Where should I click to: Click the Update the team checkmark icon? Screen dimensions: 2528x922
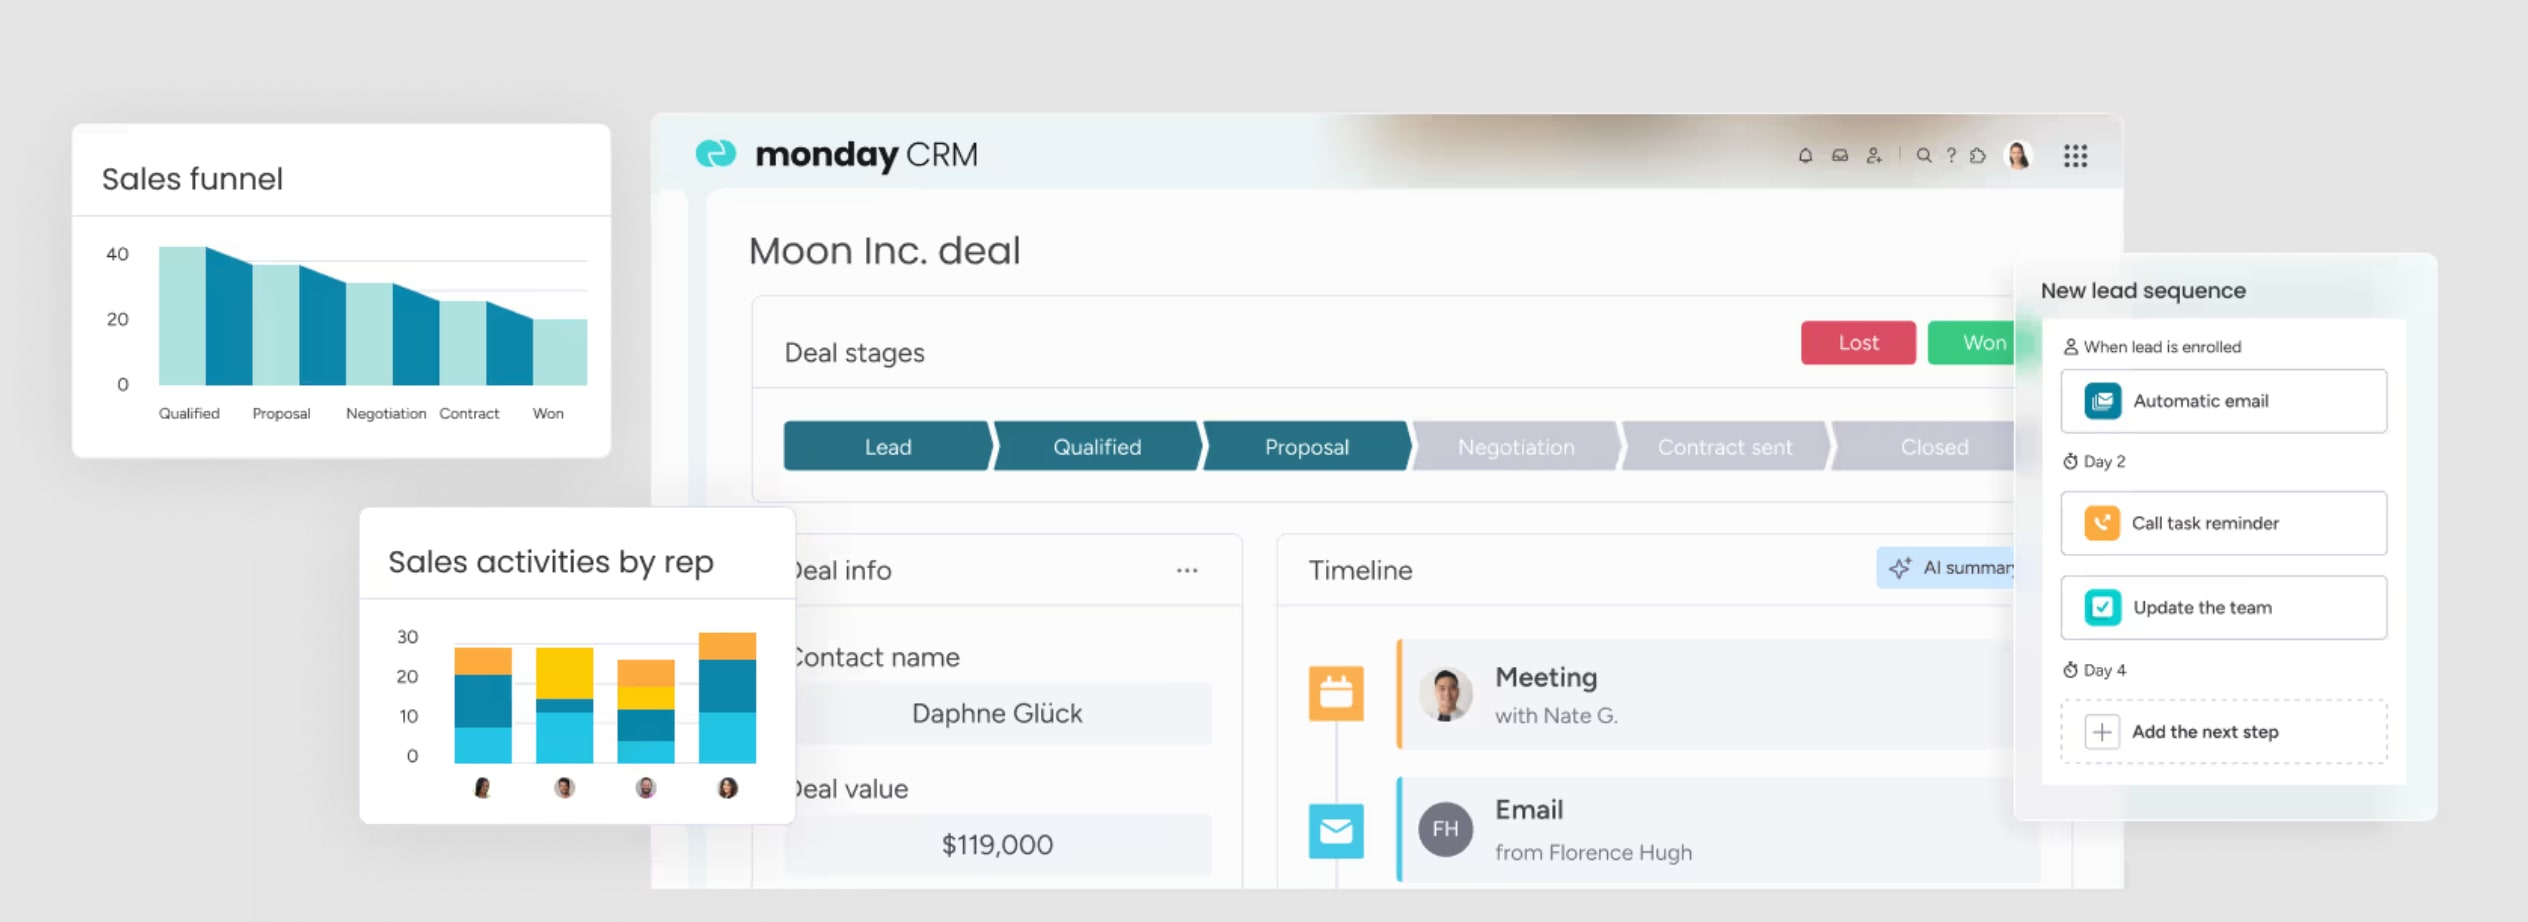tap(2102, 608)
